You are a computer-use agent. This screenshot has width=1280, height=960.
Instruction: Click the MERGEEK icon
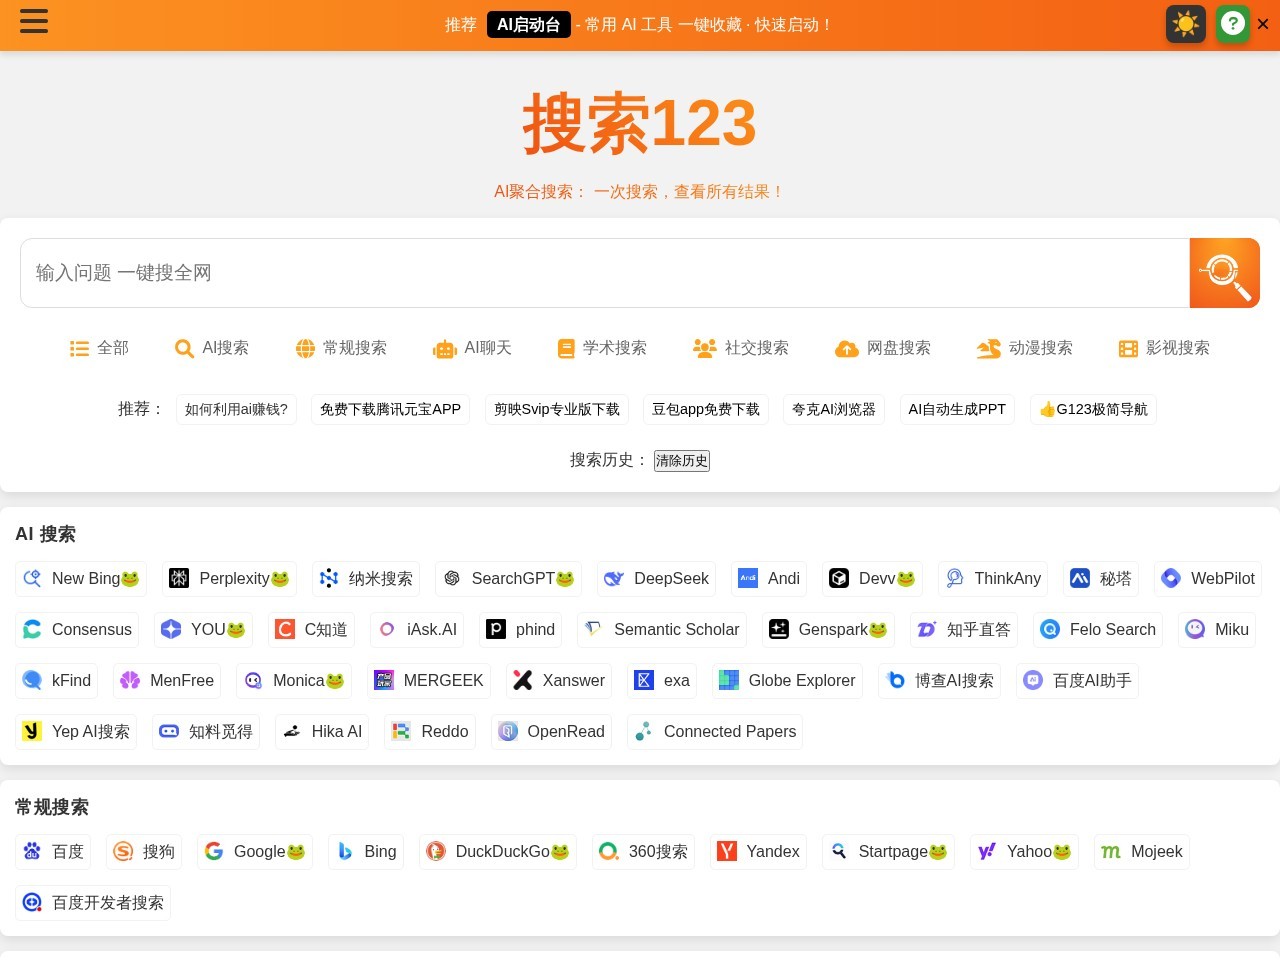(384, 680)
